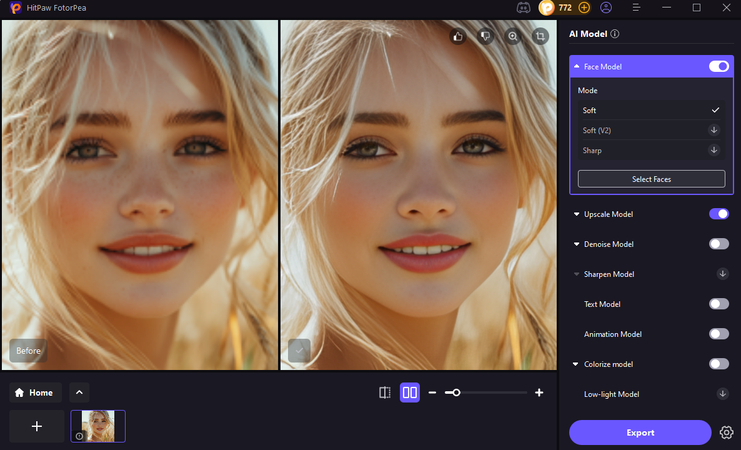Download the Sharp mode
741x450 pixels.
pos(714,150)
